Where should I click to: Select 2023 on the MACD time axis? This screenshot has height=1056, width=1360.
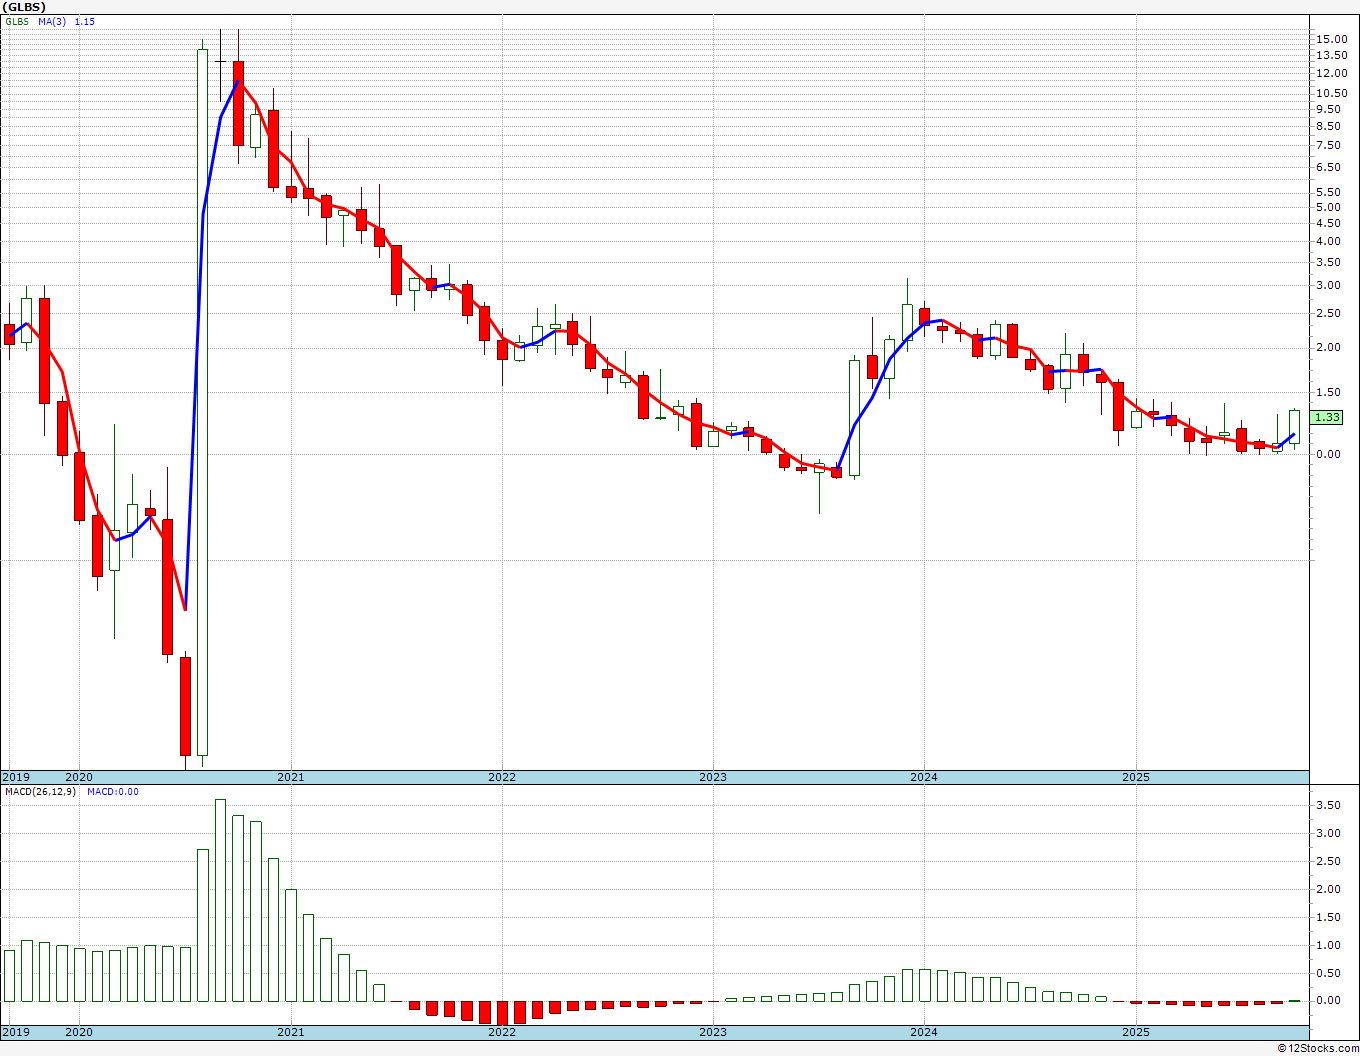click(x=712, y=1032)
